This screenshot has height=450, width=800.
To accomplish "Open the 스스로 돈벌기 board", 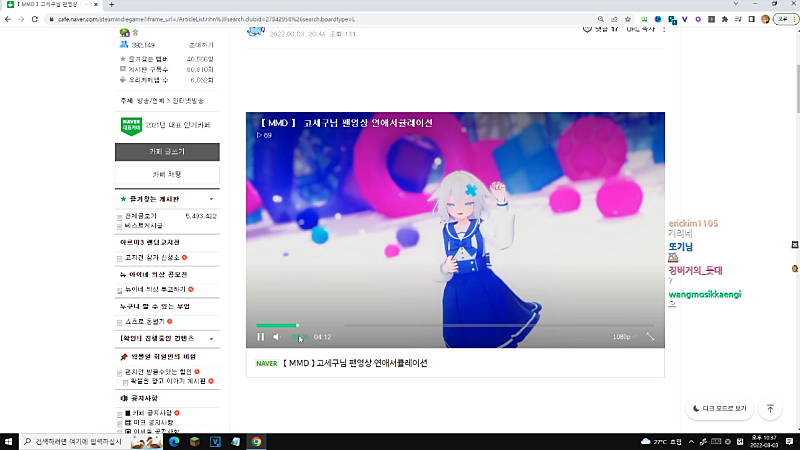I will tap(145, 321).
